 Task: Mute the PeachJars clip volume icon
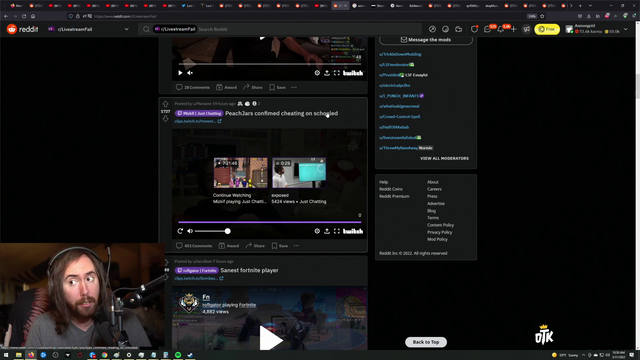click(190, 231)
